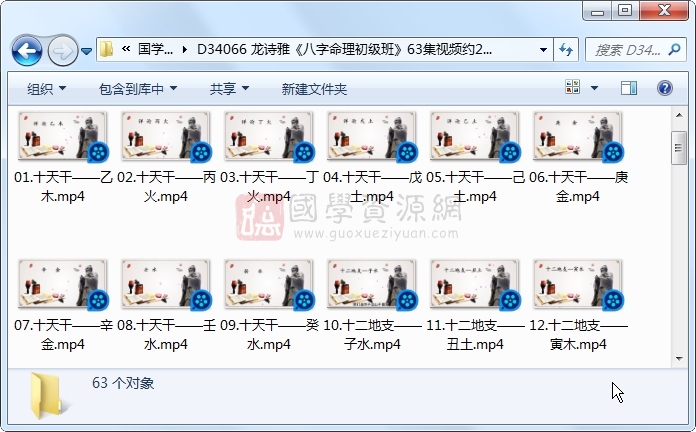This screenshot has height=432, width=696.
Task: Click file name 05.十天干——己土.mp4
Action: (x=475, y=187)
